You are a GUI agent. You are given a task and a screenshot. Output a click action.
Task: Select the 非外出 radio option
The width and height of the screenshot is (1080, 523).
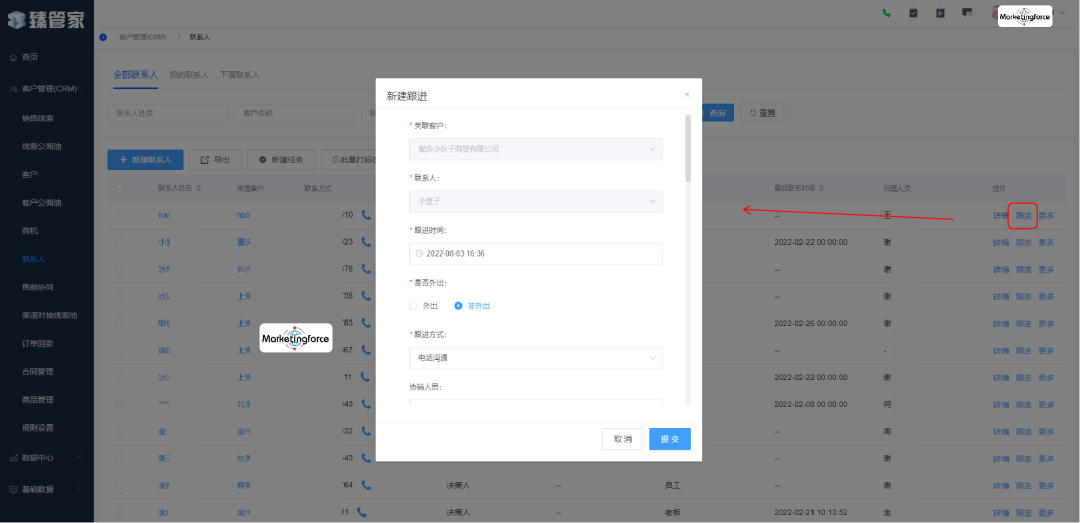[459, 306]
